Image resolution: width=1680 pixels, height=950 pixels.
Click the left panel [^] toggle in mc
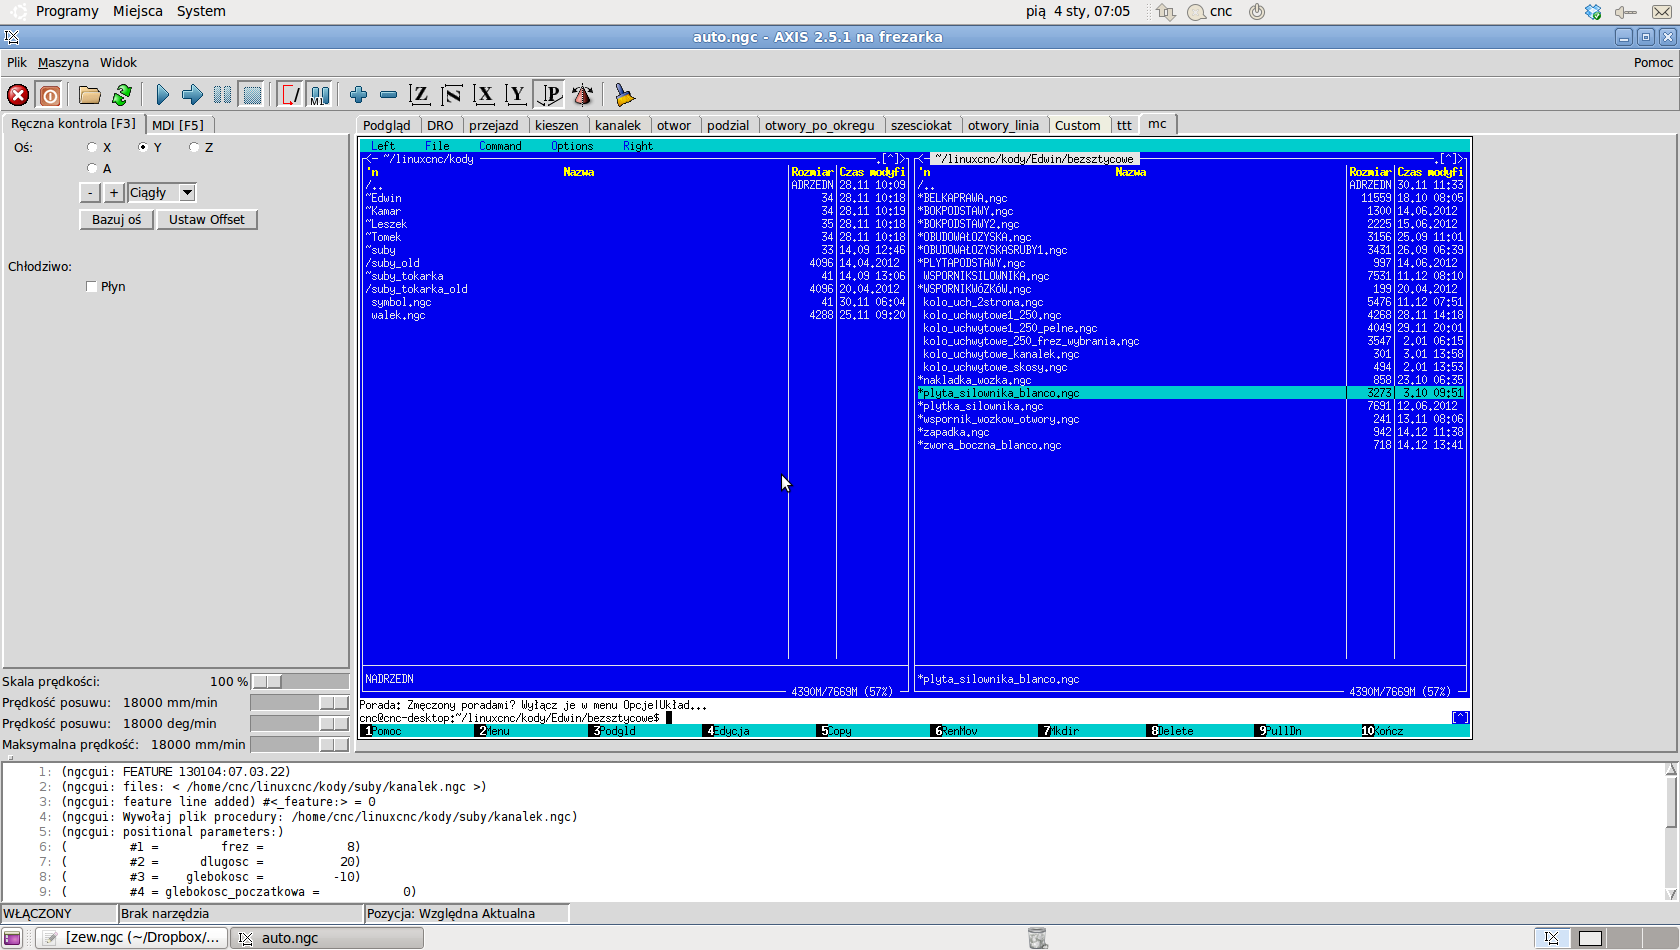tap(890, 159)
